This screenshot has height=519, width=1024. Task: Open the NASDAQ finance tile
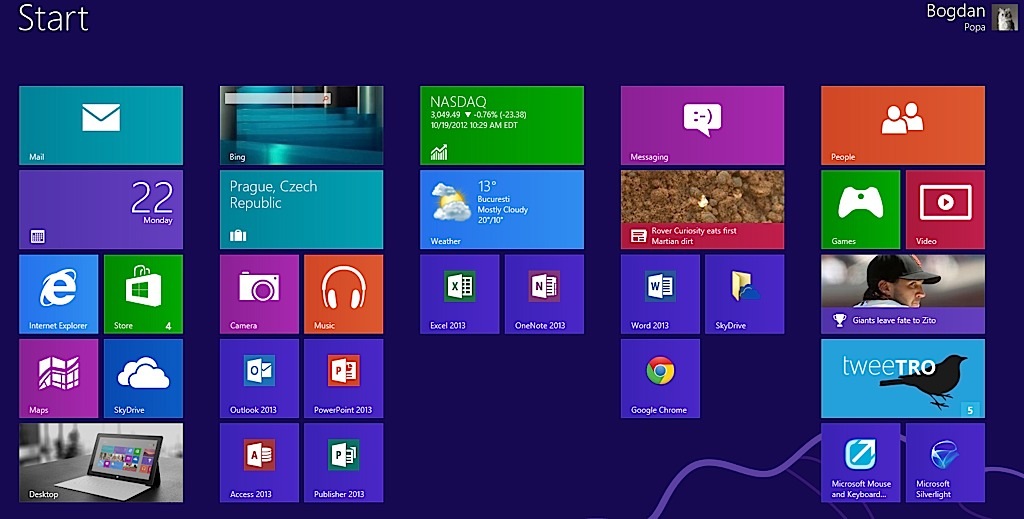click(502, 125)
